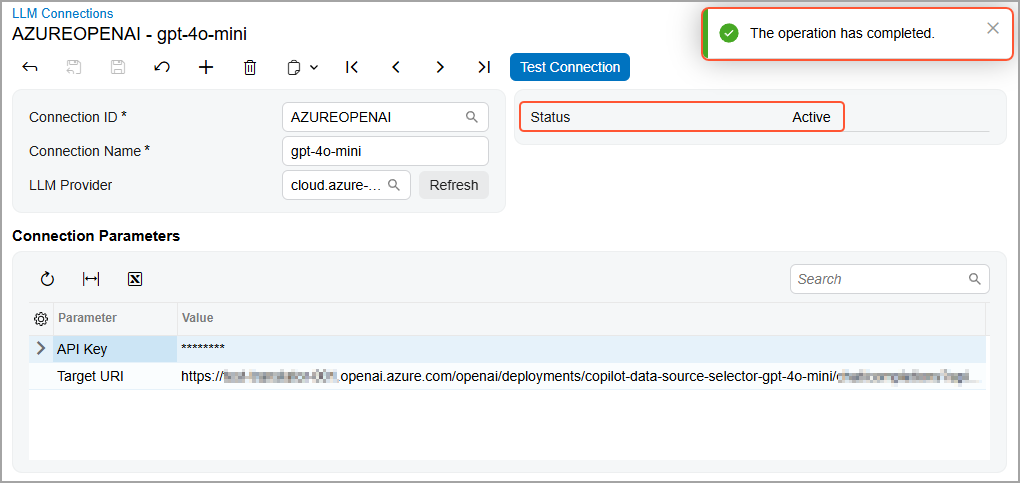
Task: Open grid column settings gear
Action: tap(41, 319)
